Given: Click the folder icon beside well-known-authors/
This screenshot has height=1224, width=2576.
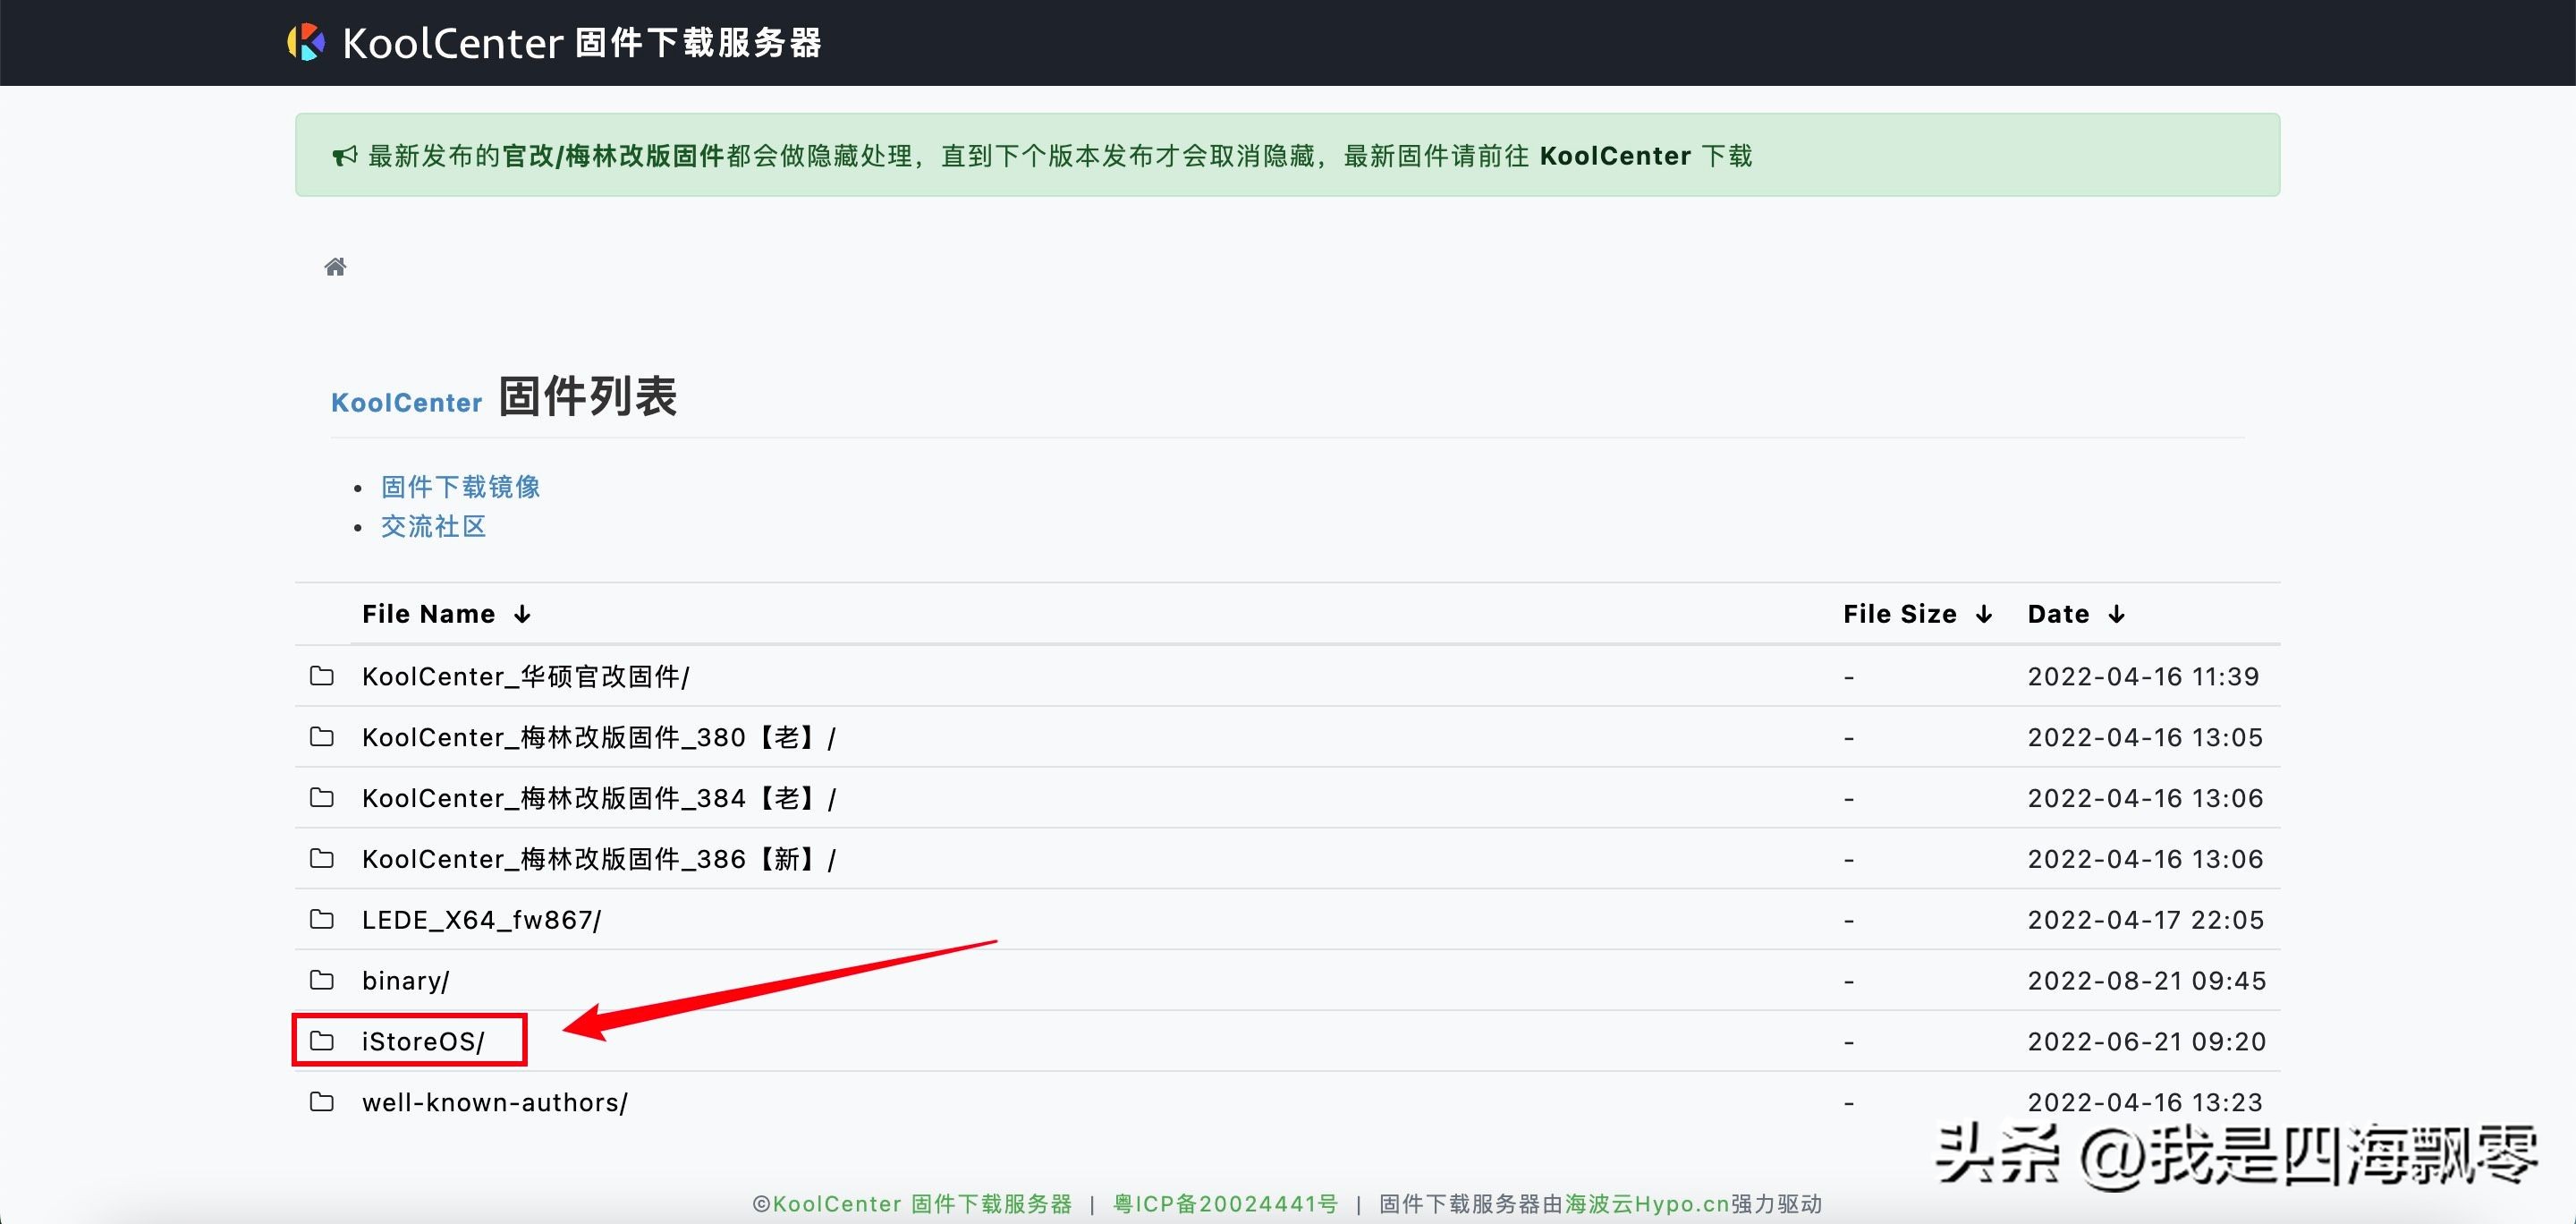Looking at the screenshot, I should point(322,1102).
